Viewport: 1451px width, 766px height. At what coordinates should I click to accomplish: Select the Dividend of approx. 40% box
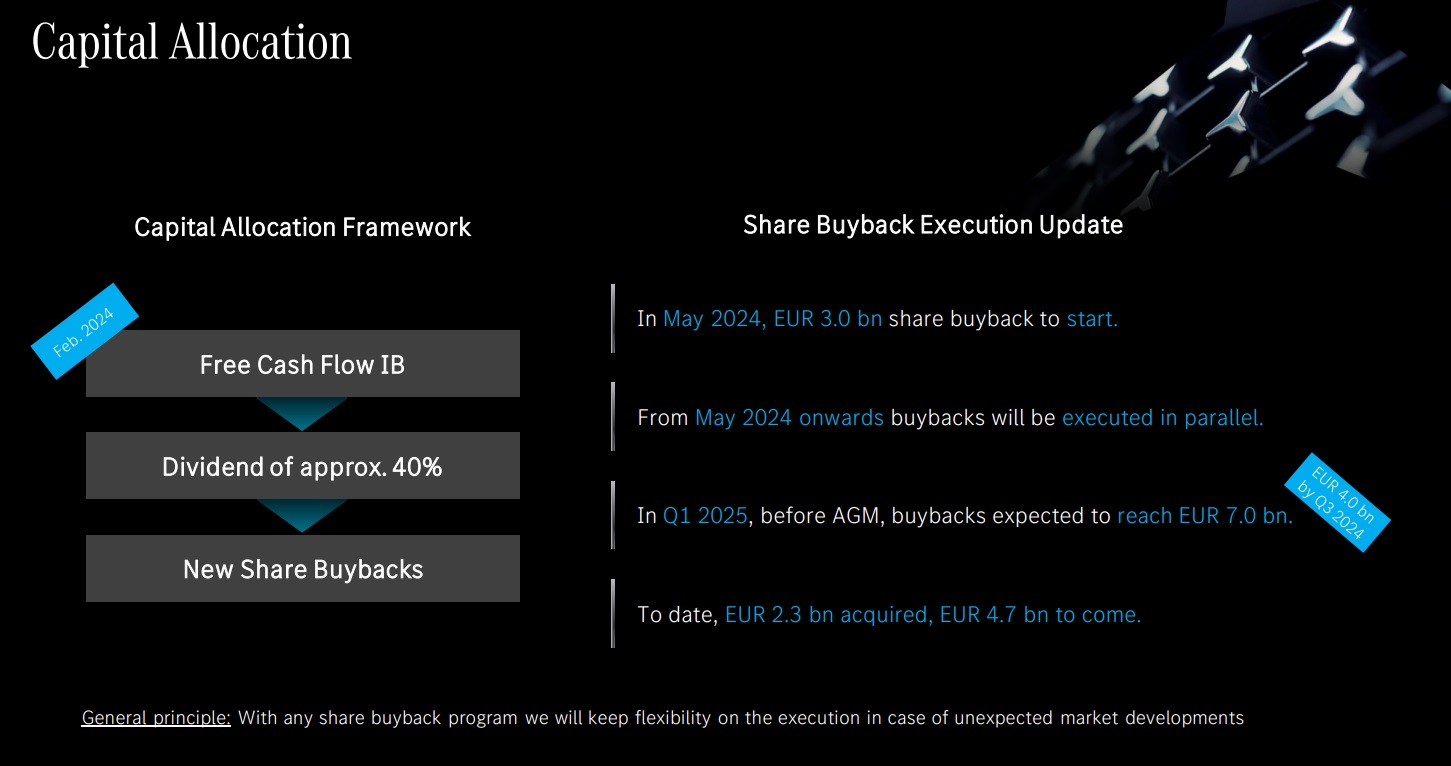tap(302, 466)
